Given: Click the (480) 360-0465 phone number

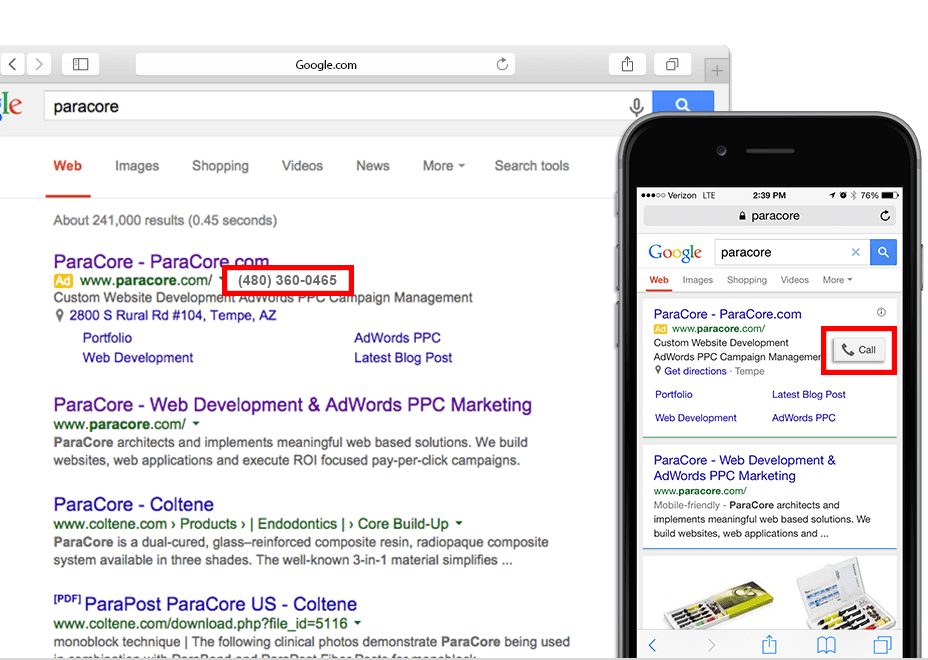Looking at the screenshot, I should click(x=288, y=280).
